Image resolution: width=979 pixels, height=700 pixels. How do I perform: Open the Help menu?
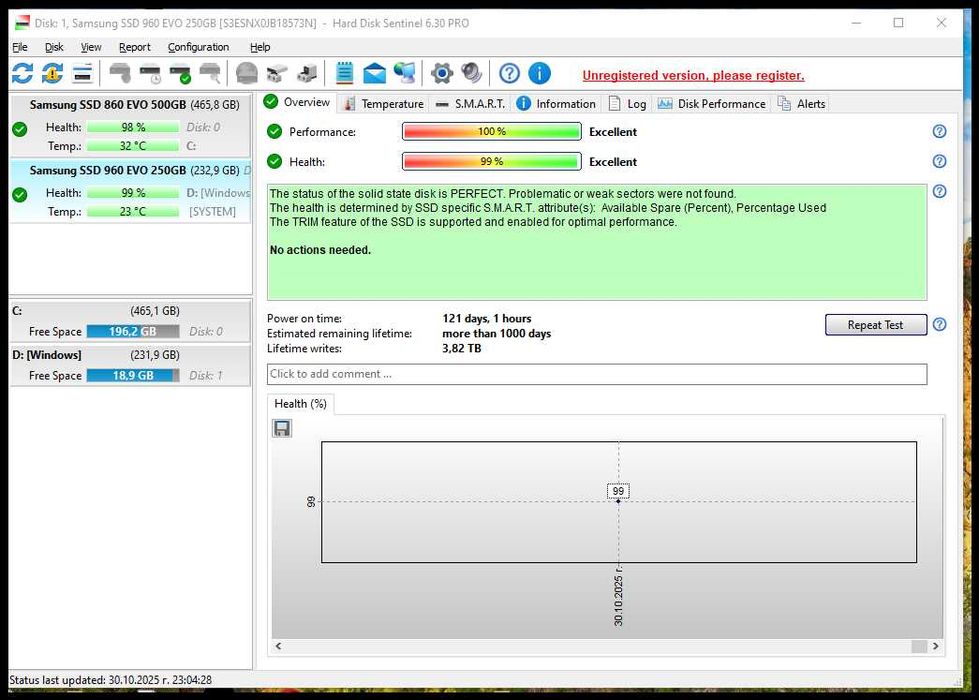point(260,47)
